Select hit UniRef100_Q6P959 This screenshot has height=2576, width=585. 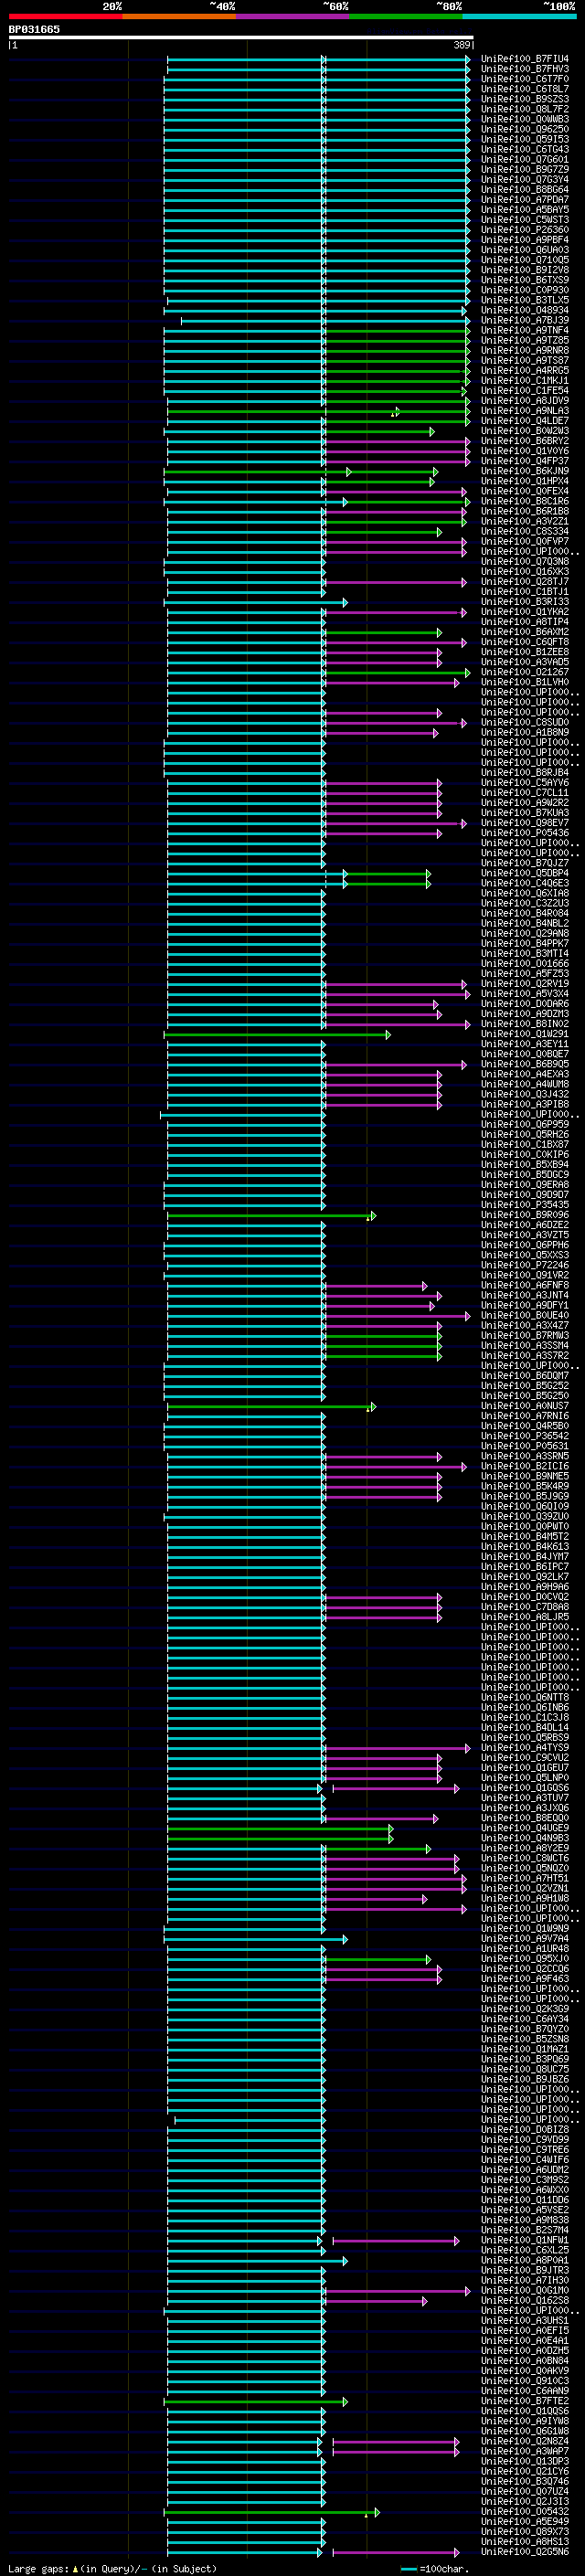[x=524, y=1124]
